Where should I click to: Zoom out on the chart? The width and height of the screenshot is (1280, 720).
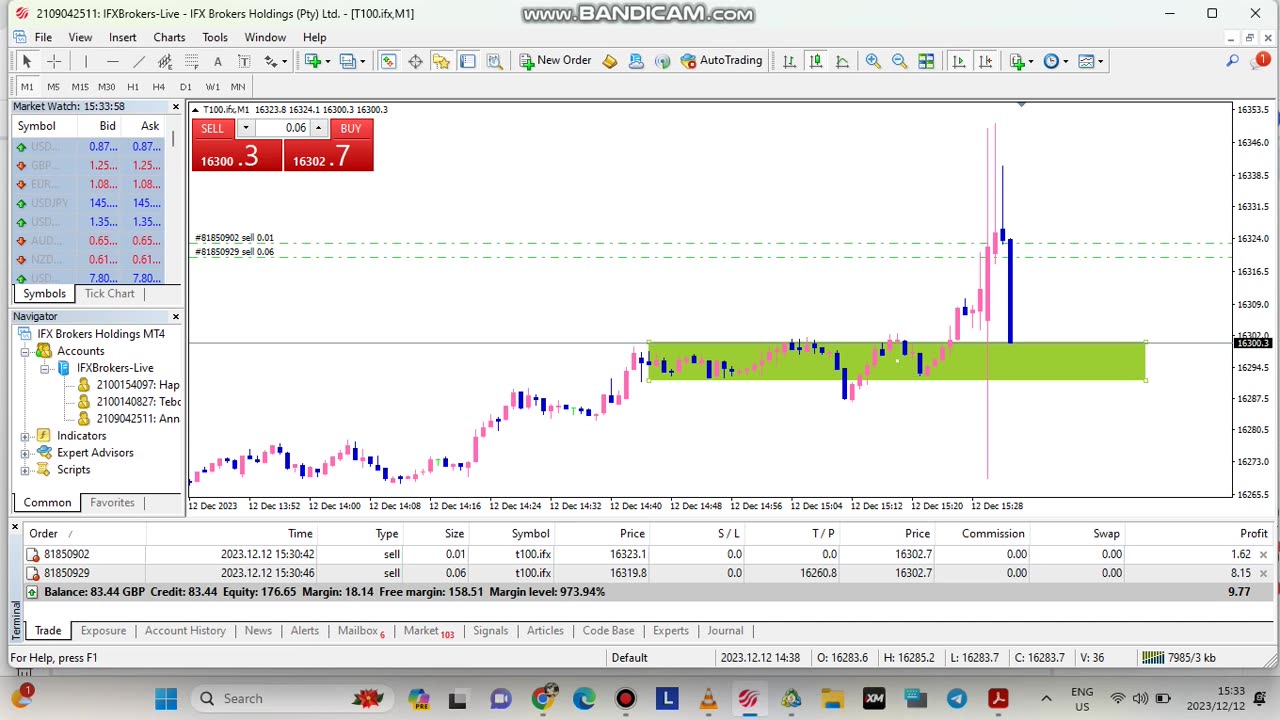(899, 61)
